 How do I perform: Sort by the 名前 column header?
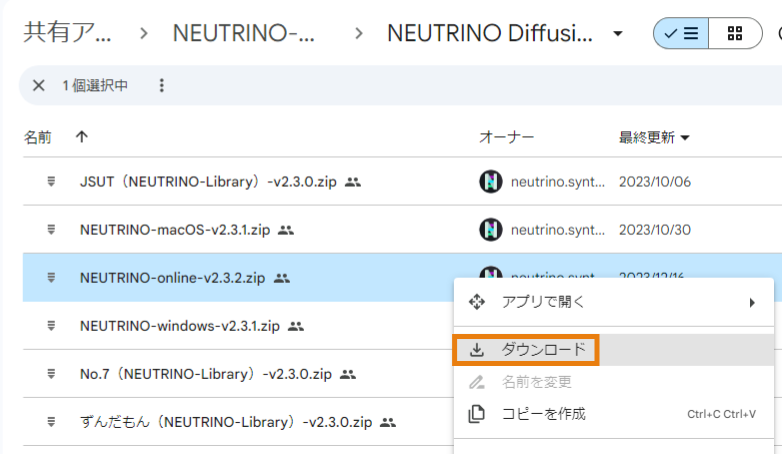pos(37,137)
